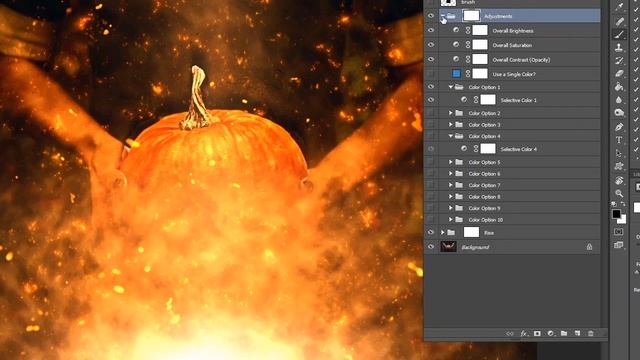Create a new layer

(578, 333)
